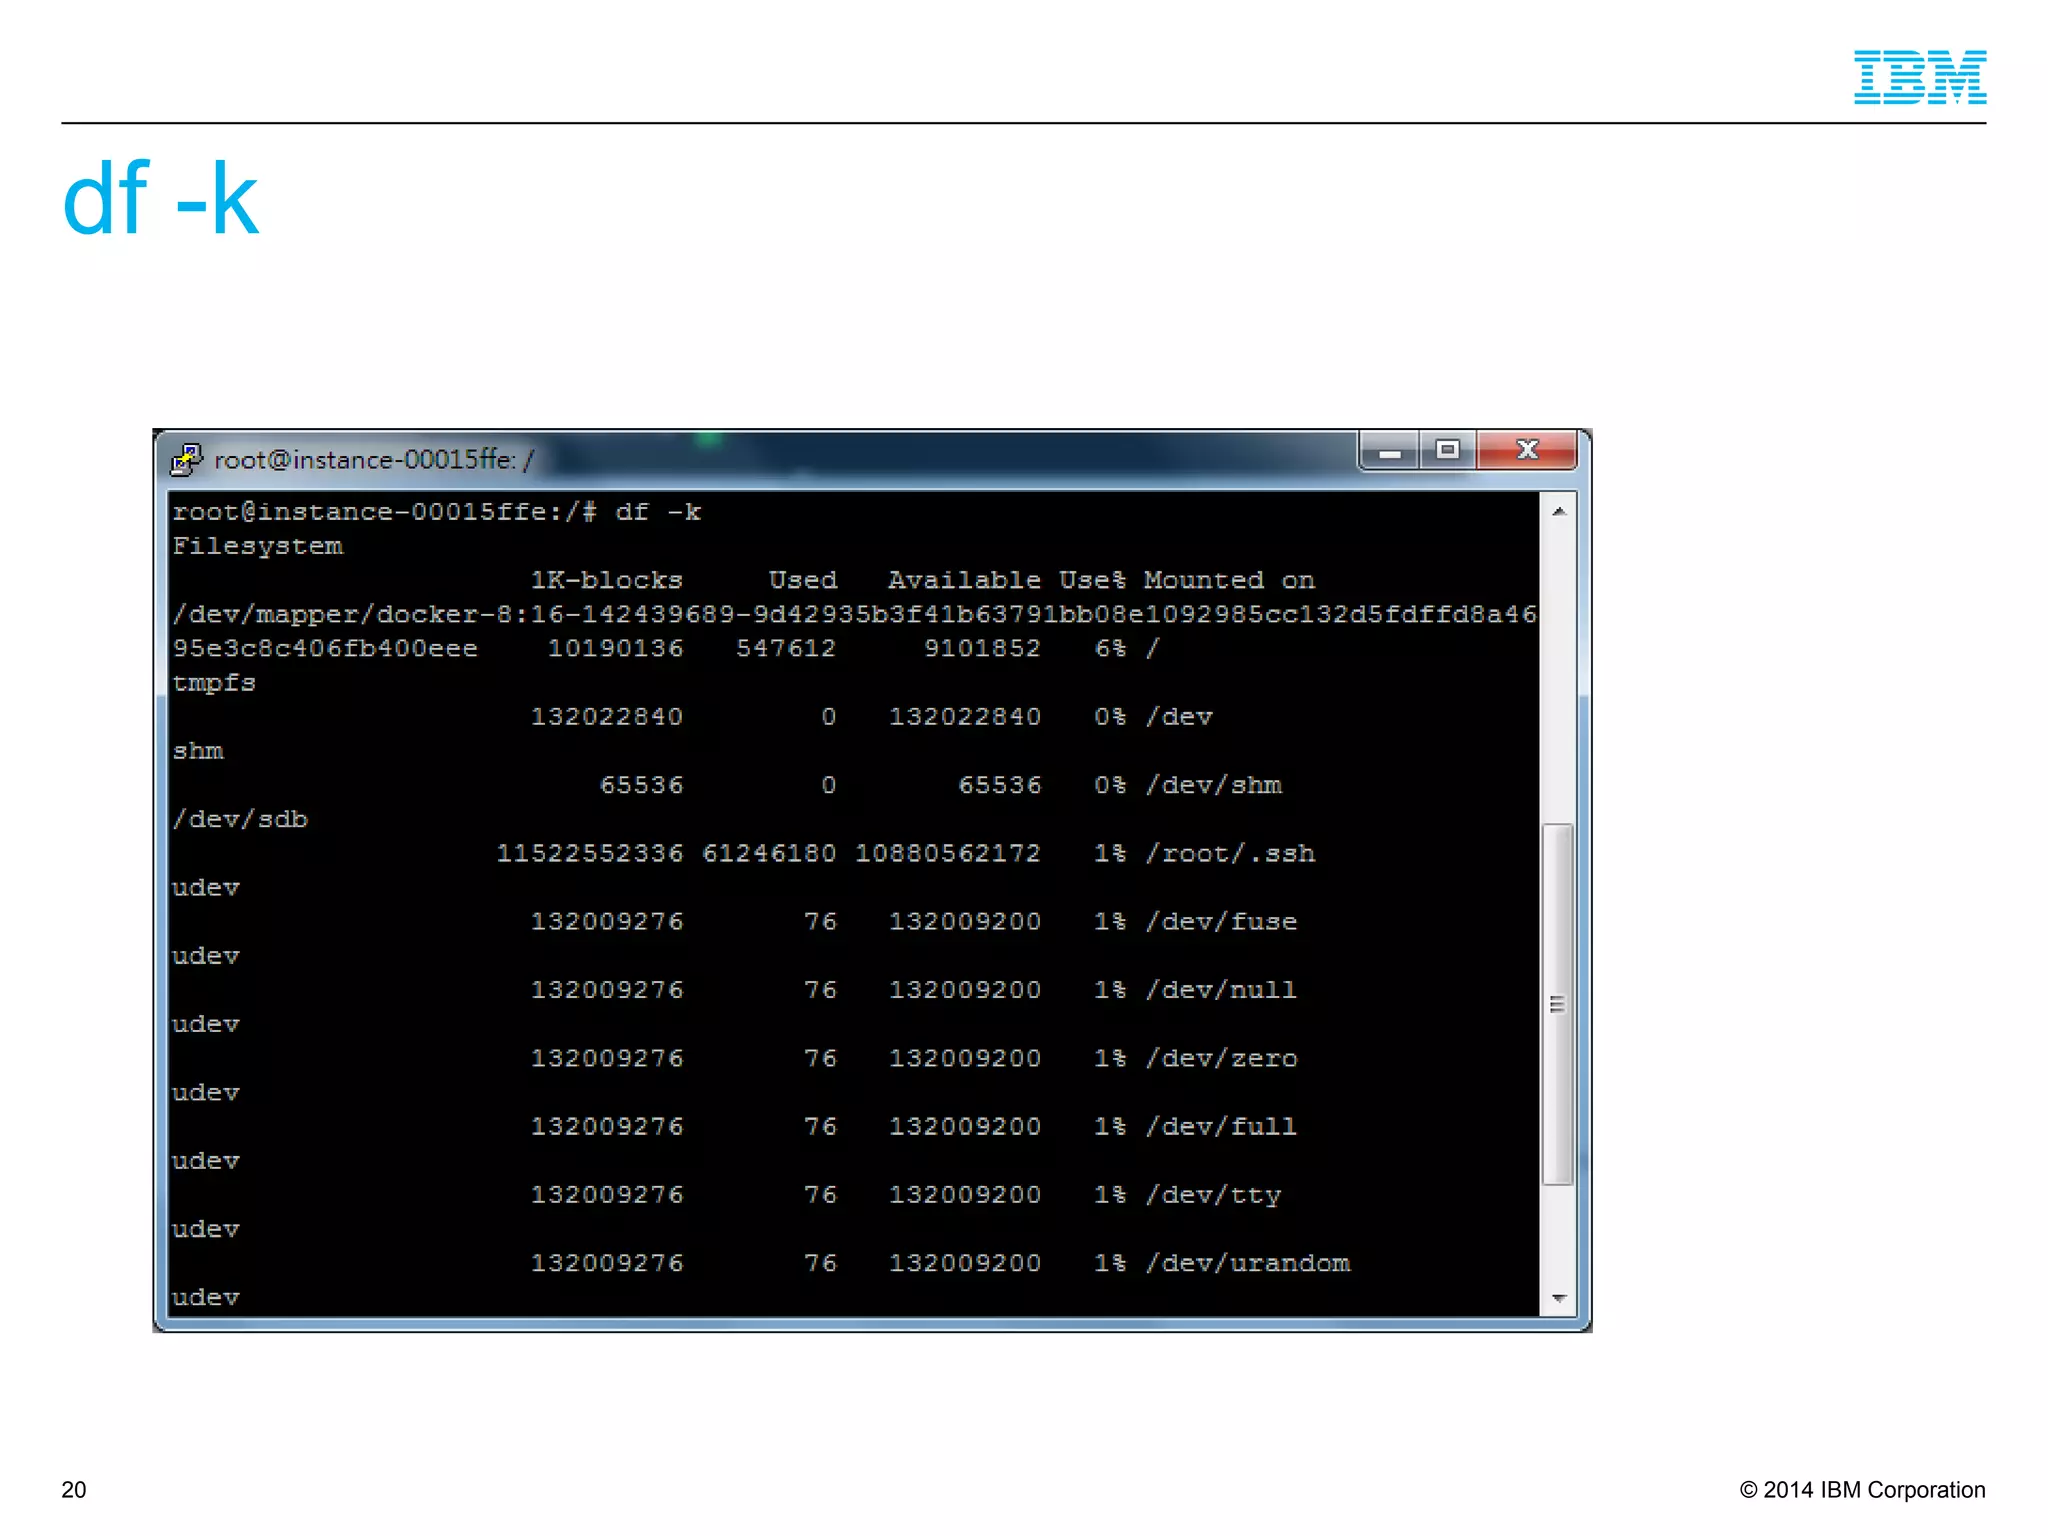
Task: Click the 'Filesystem' column header
Action: pyautogui.click(x=257, y=546)
